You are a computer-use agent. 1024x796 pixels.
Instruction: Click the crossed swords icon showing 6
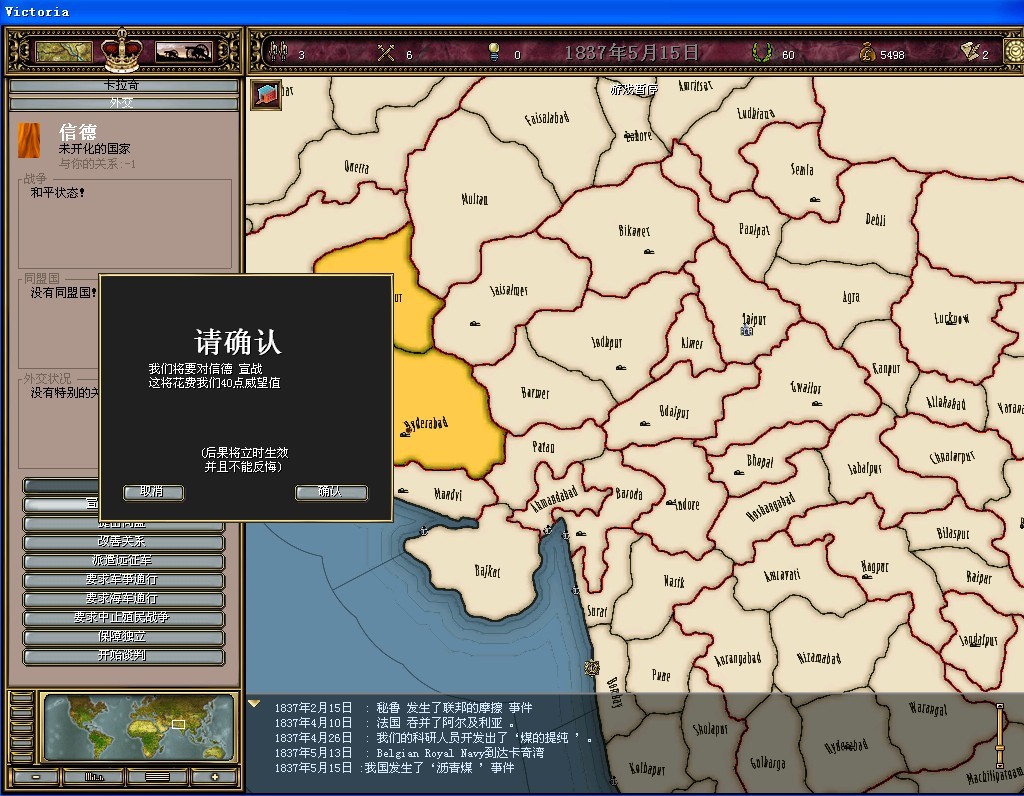[386, 52]
